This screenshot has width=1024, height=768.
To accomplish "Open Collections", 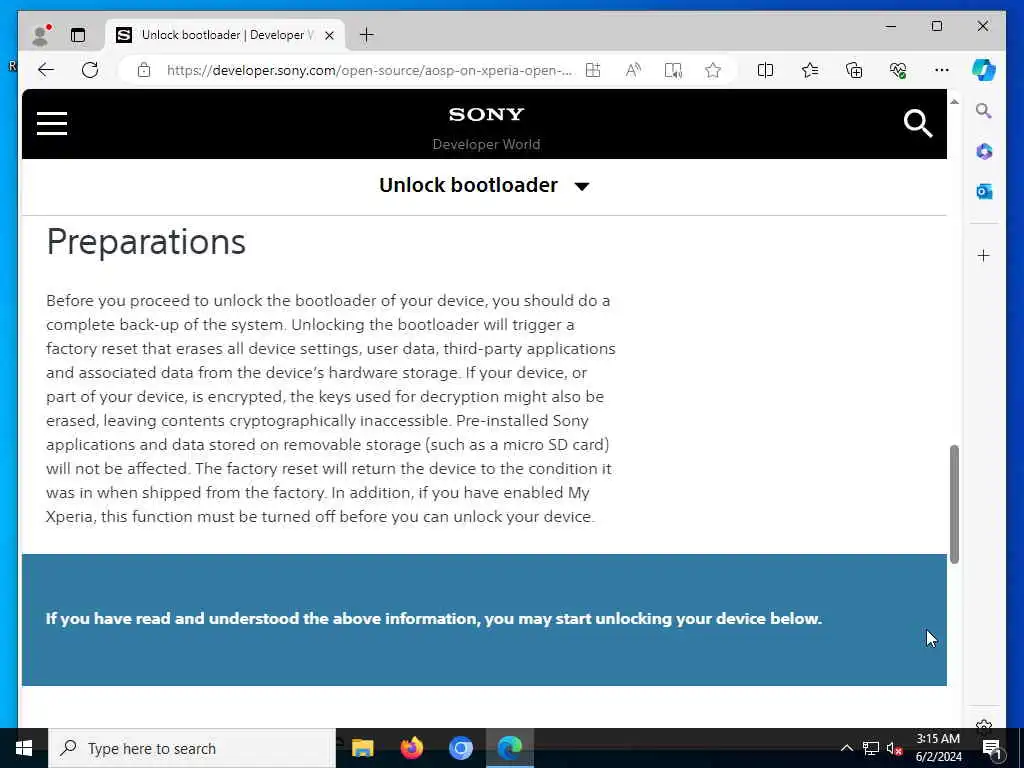I will (x=854, y=70).
